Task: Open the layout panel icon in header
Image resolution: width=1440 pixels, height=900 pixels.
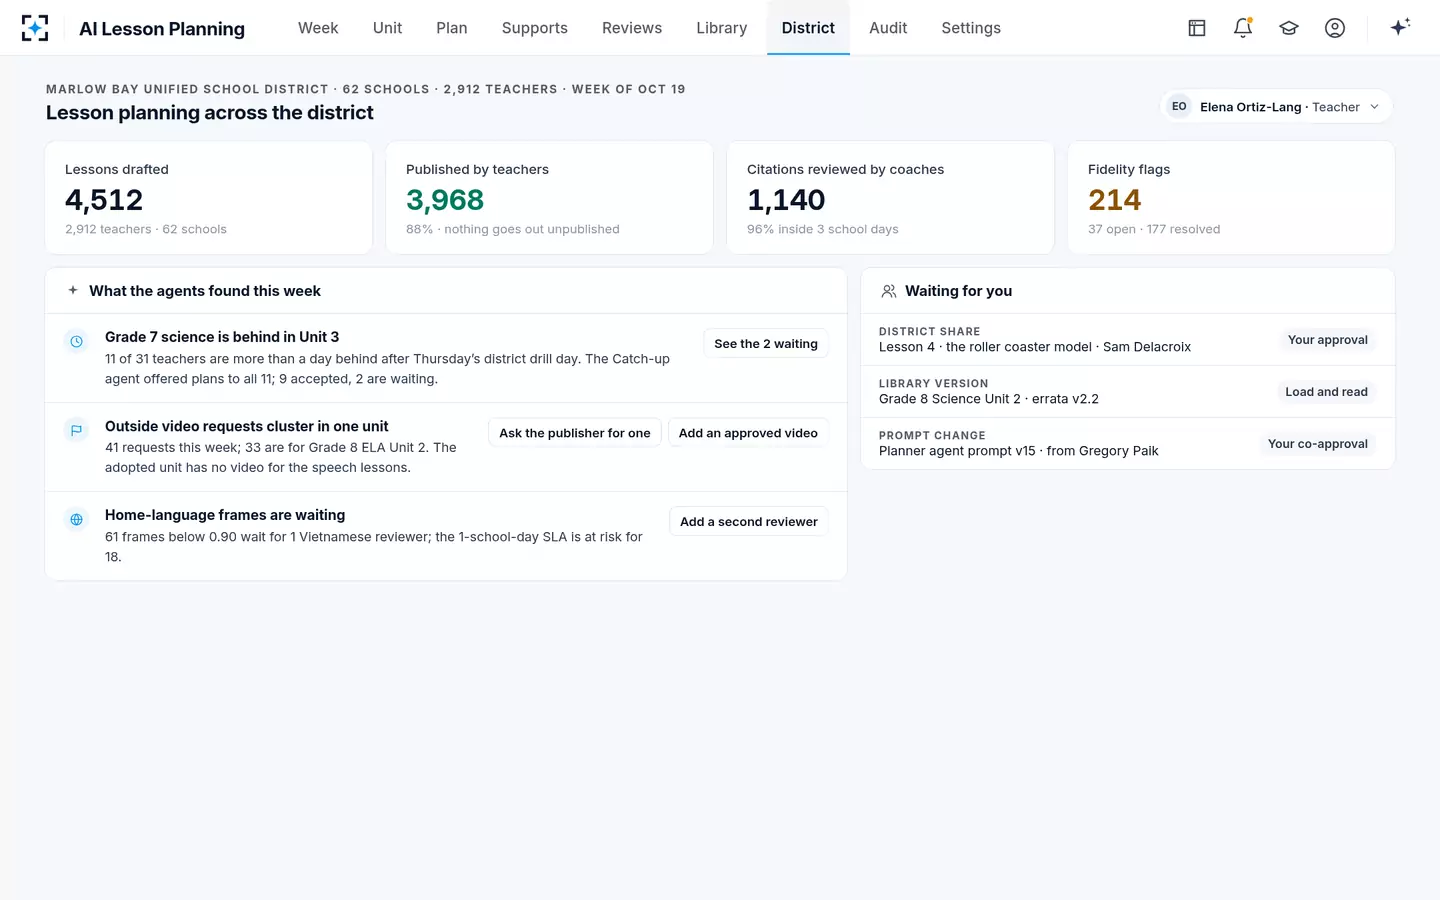Action: [1197, 28]
